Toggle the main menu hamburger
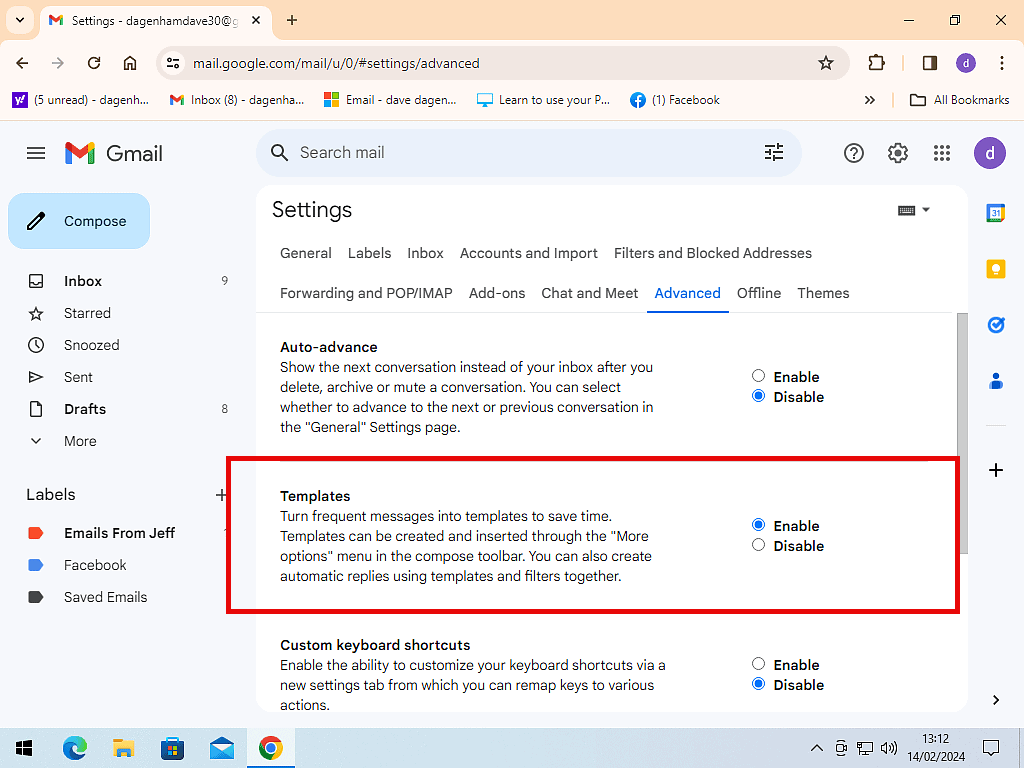This screenshot has width=1024, height=768. (x=36, y=153)
